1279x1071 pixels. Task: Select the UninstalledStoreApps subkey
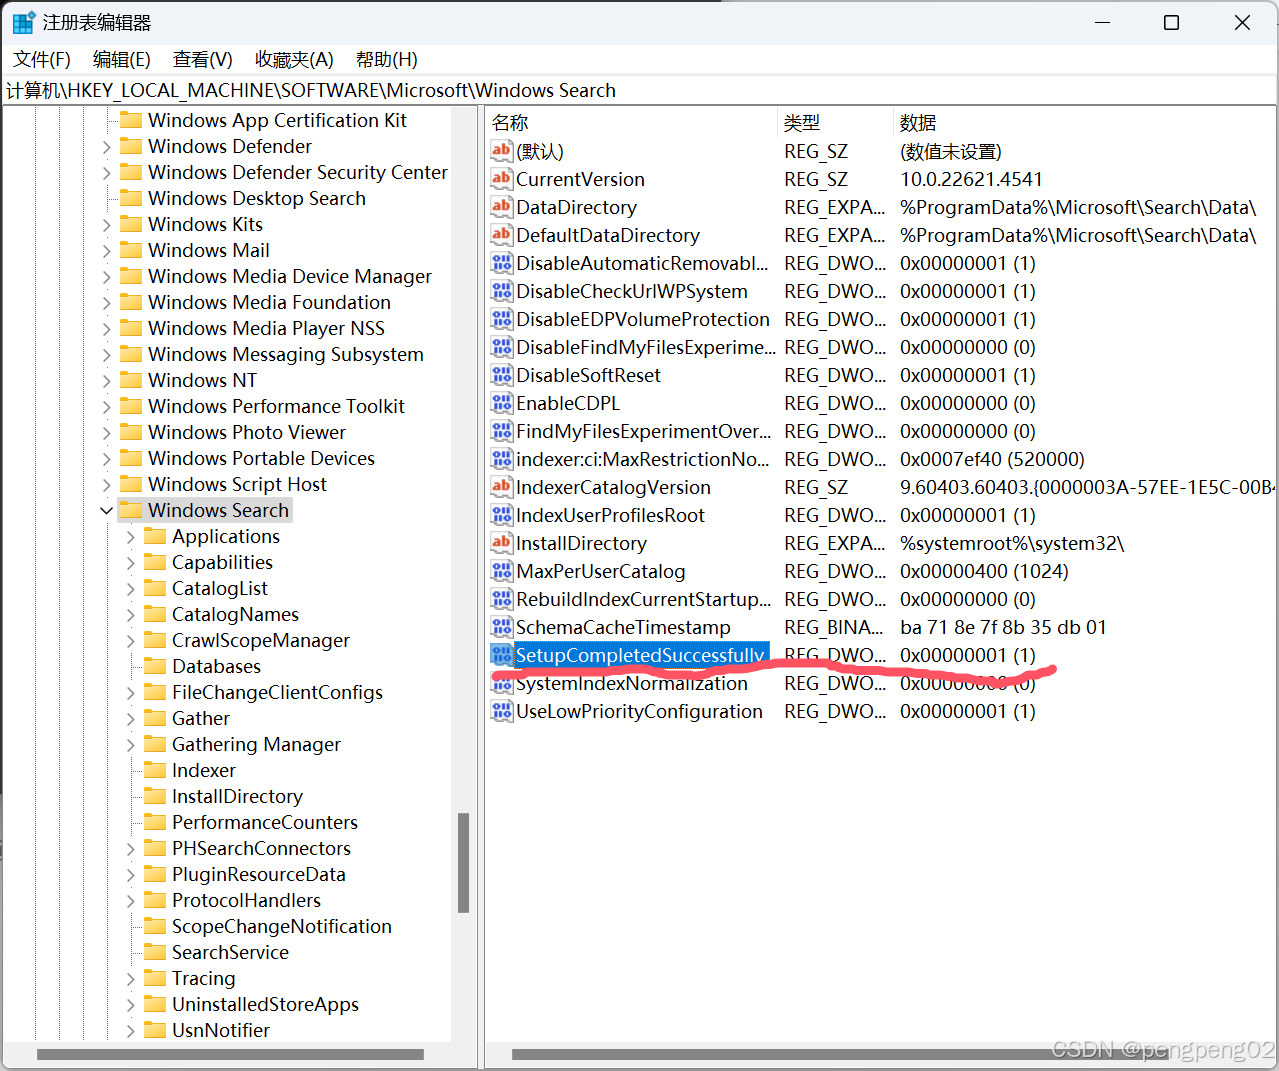coord(265,1004)
